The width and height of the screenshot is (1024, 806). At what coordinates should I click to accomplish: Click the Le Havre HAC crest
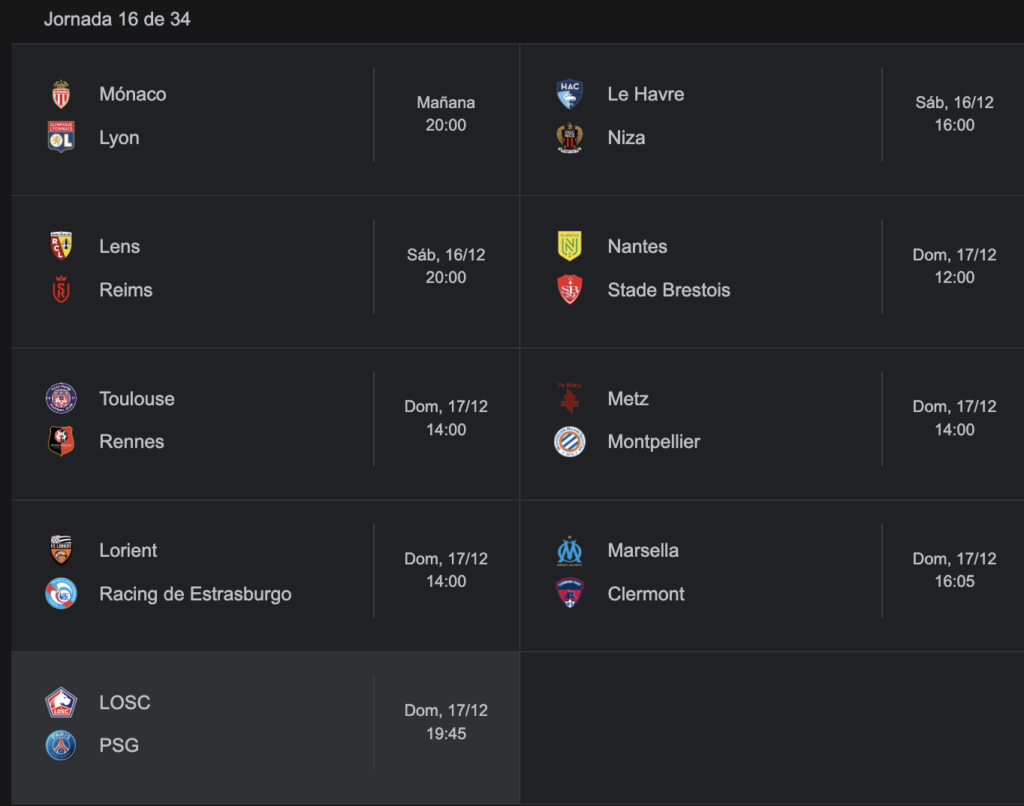click(x=569, y=94)
